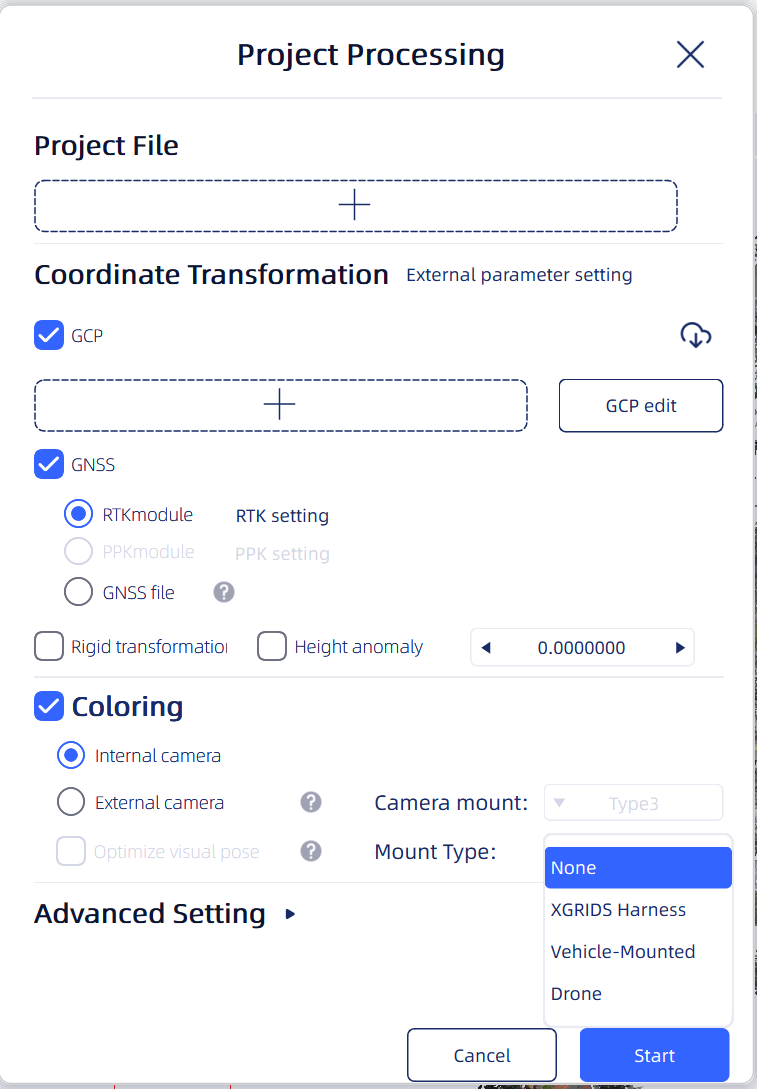Enable the Rigid transformation checkbox

pos(49,646)
